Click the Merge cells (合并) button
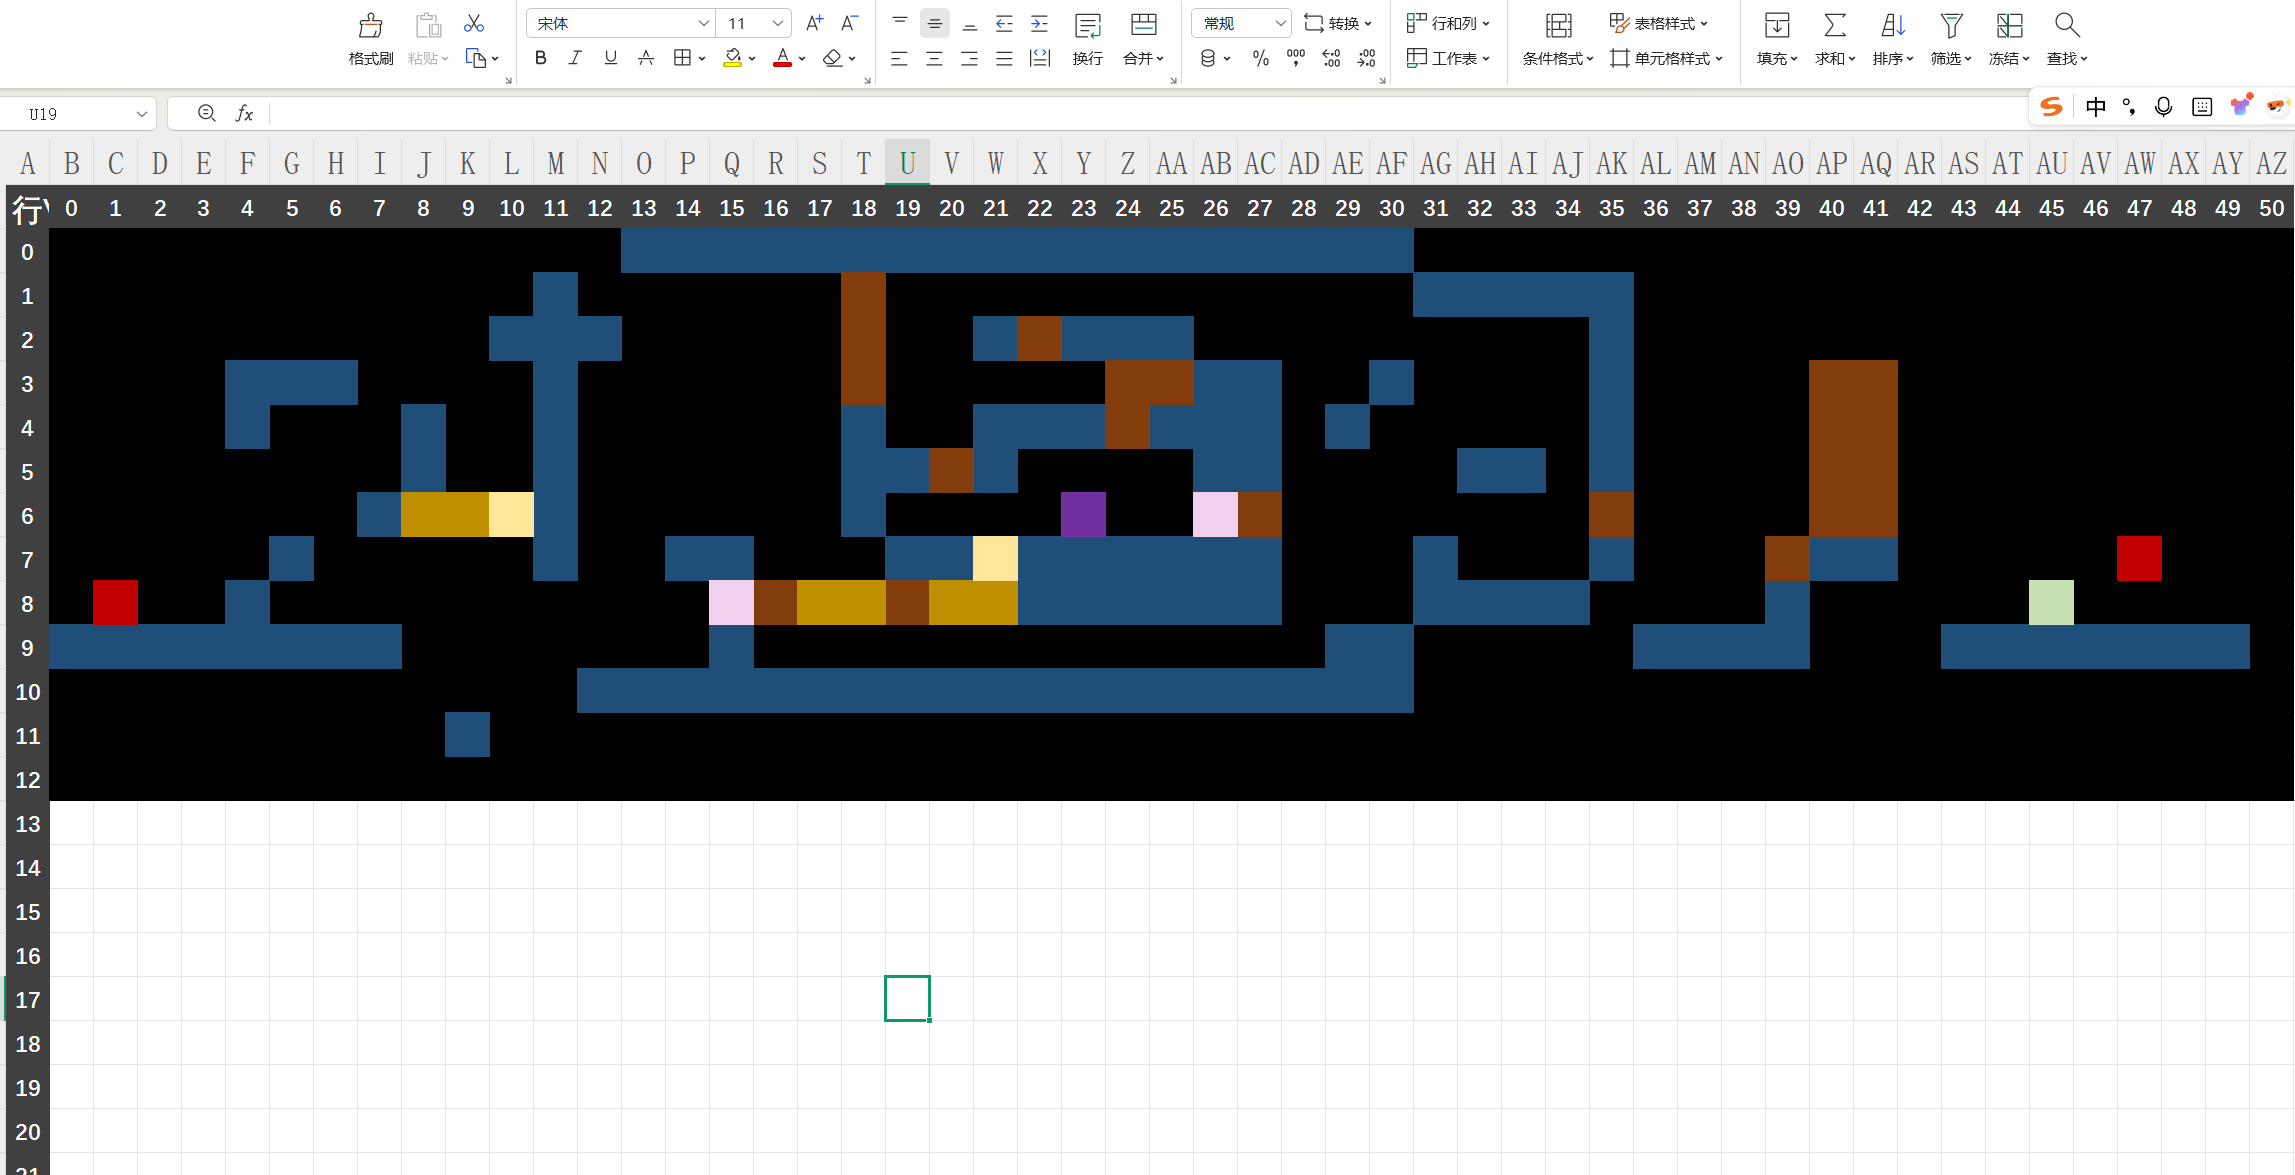This screenshot has width=2295, height=1175. [x=1143, y=40]
